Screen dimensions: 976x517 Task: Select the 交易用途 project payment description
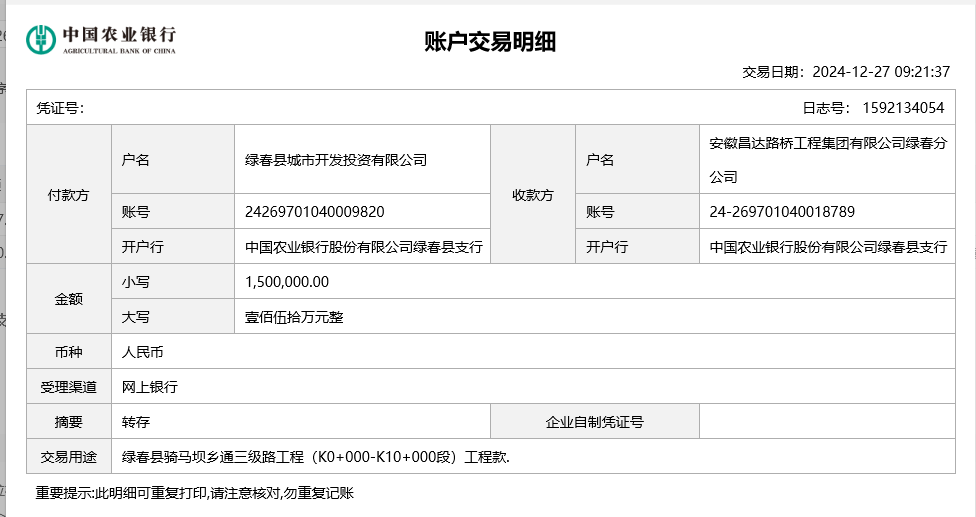click(316, 457)
